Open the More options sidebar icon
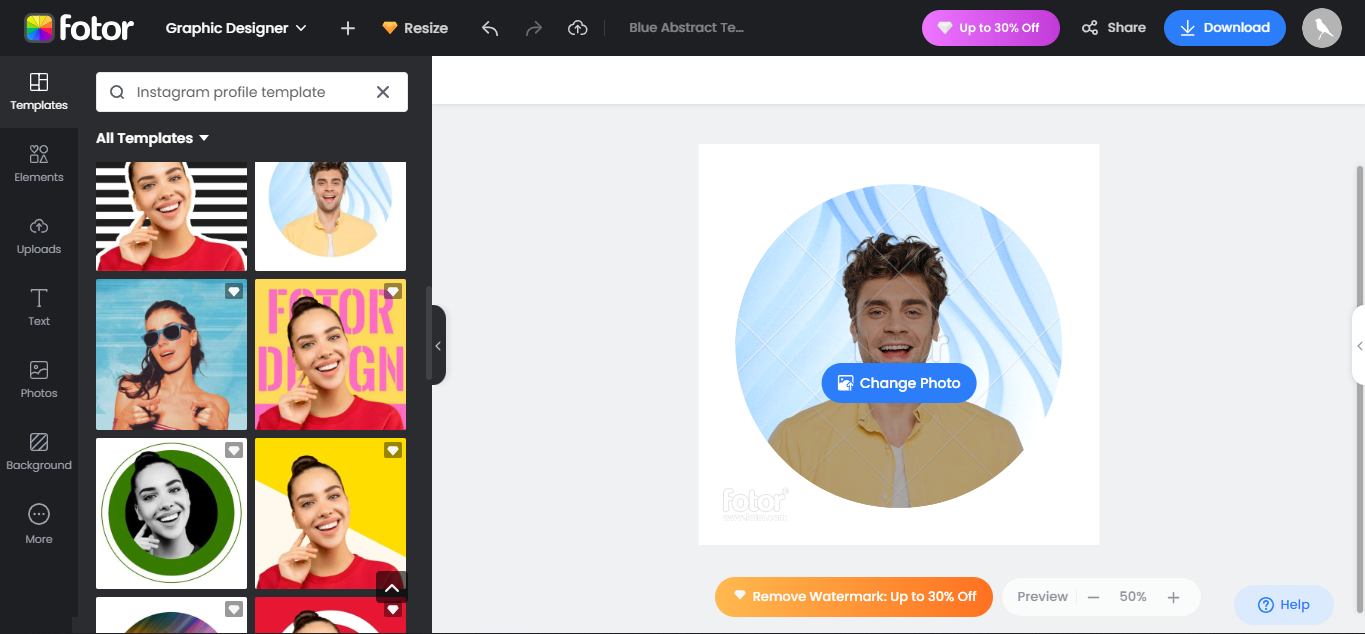Viewport: 1365px width, 634px height. click(39, 522)
